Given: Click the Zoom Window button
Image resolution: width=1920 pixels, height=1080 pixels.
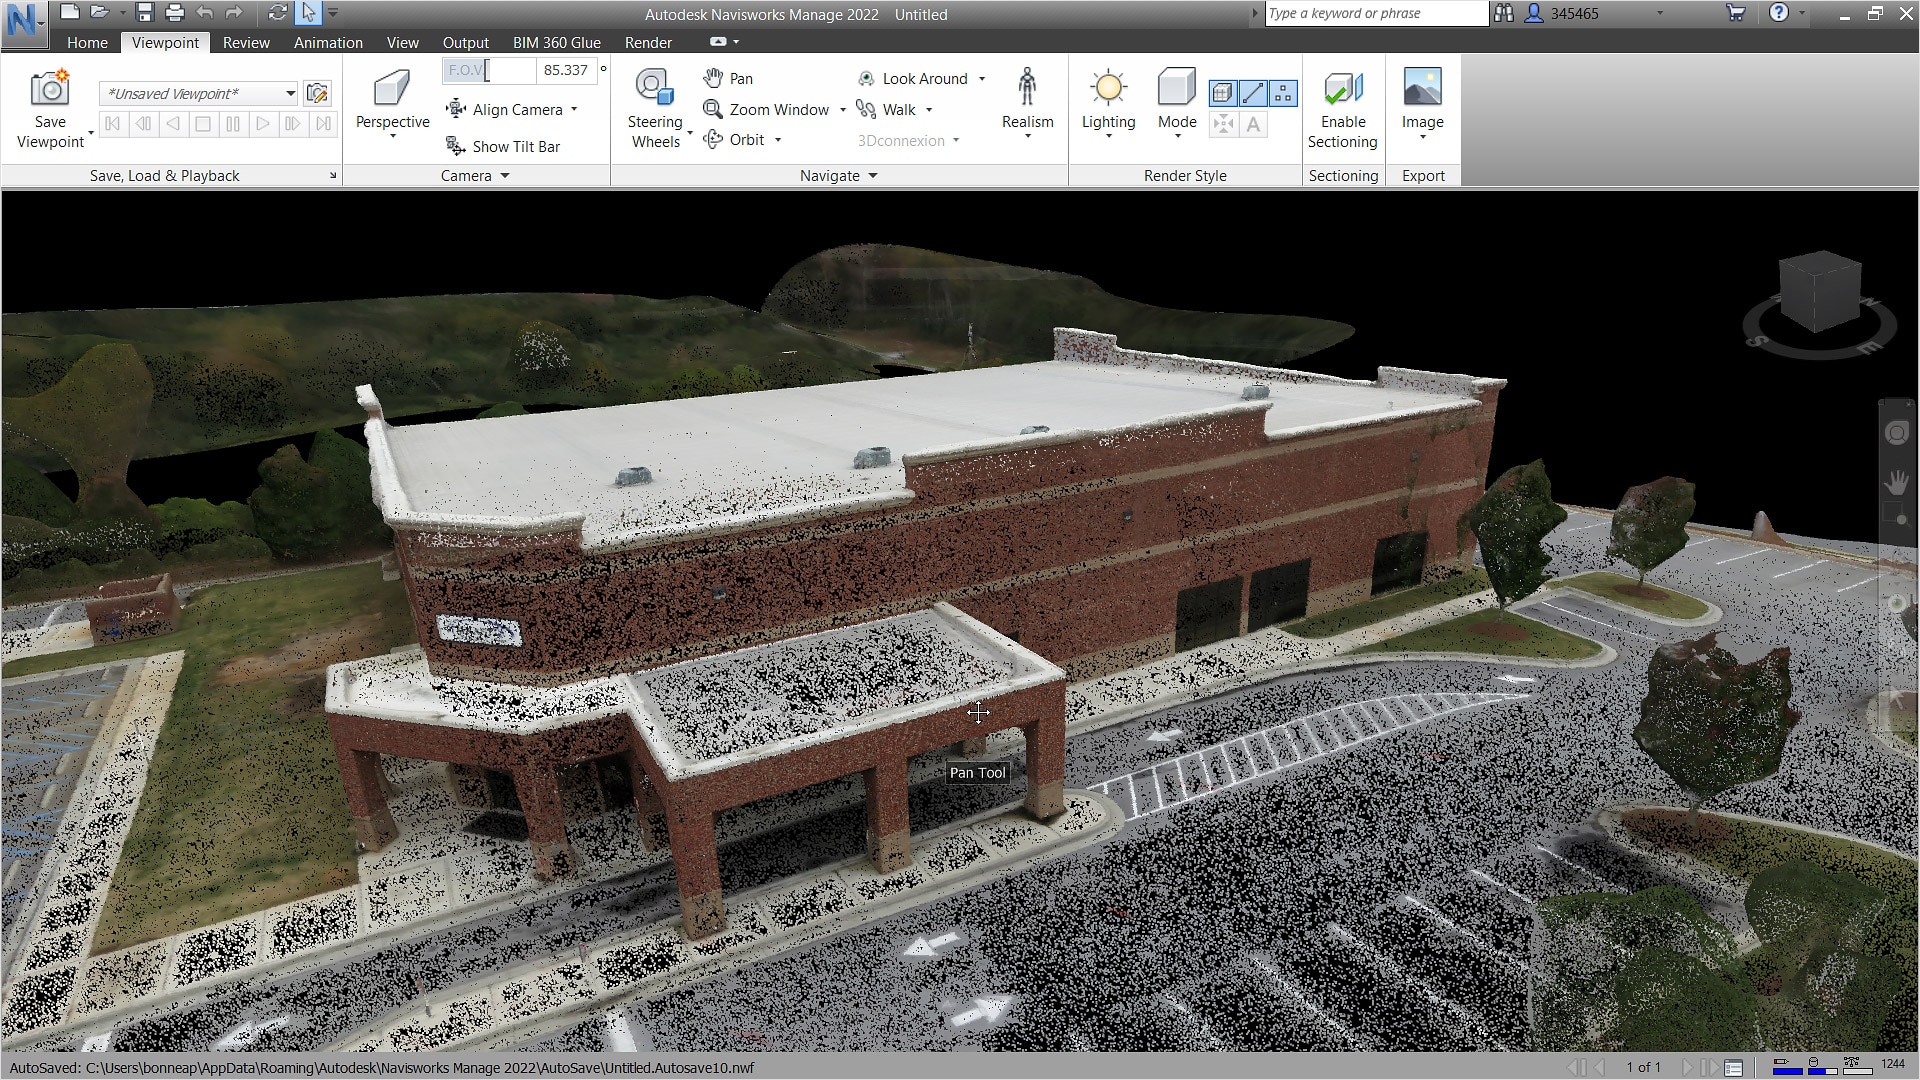Looking at the screenshot, I should [x=767, y=110].
